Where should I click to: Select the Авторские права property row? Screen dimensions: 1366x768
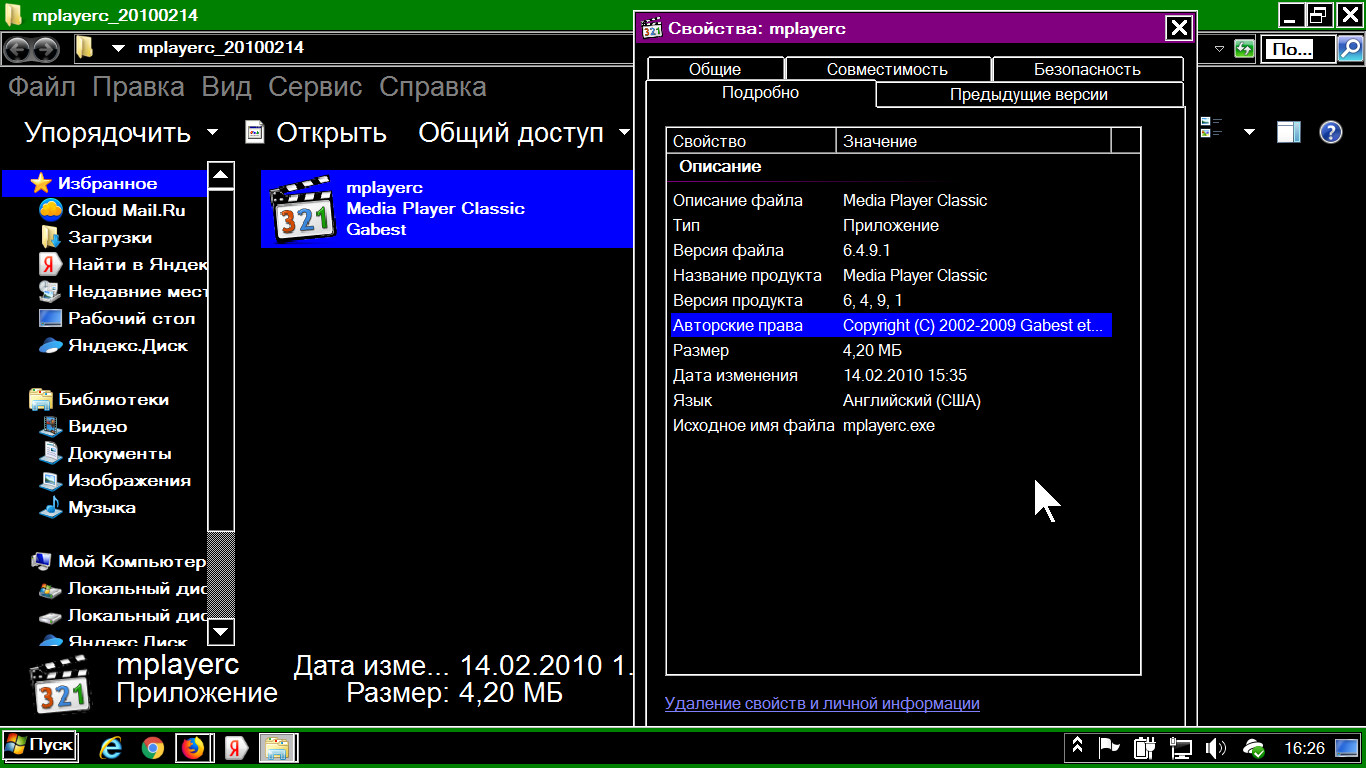[890, 325]
